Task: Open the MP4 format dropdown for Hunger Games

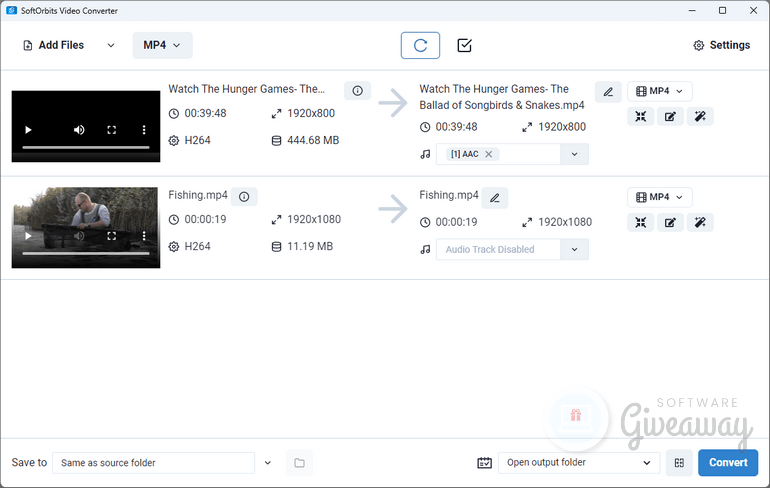Action: (x=660, y=91)
